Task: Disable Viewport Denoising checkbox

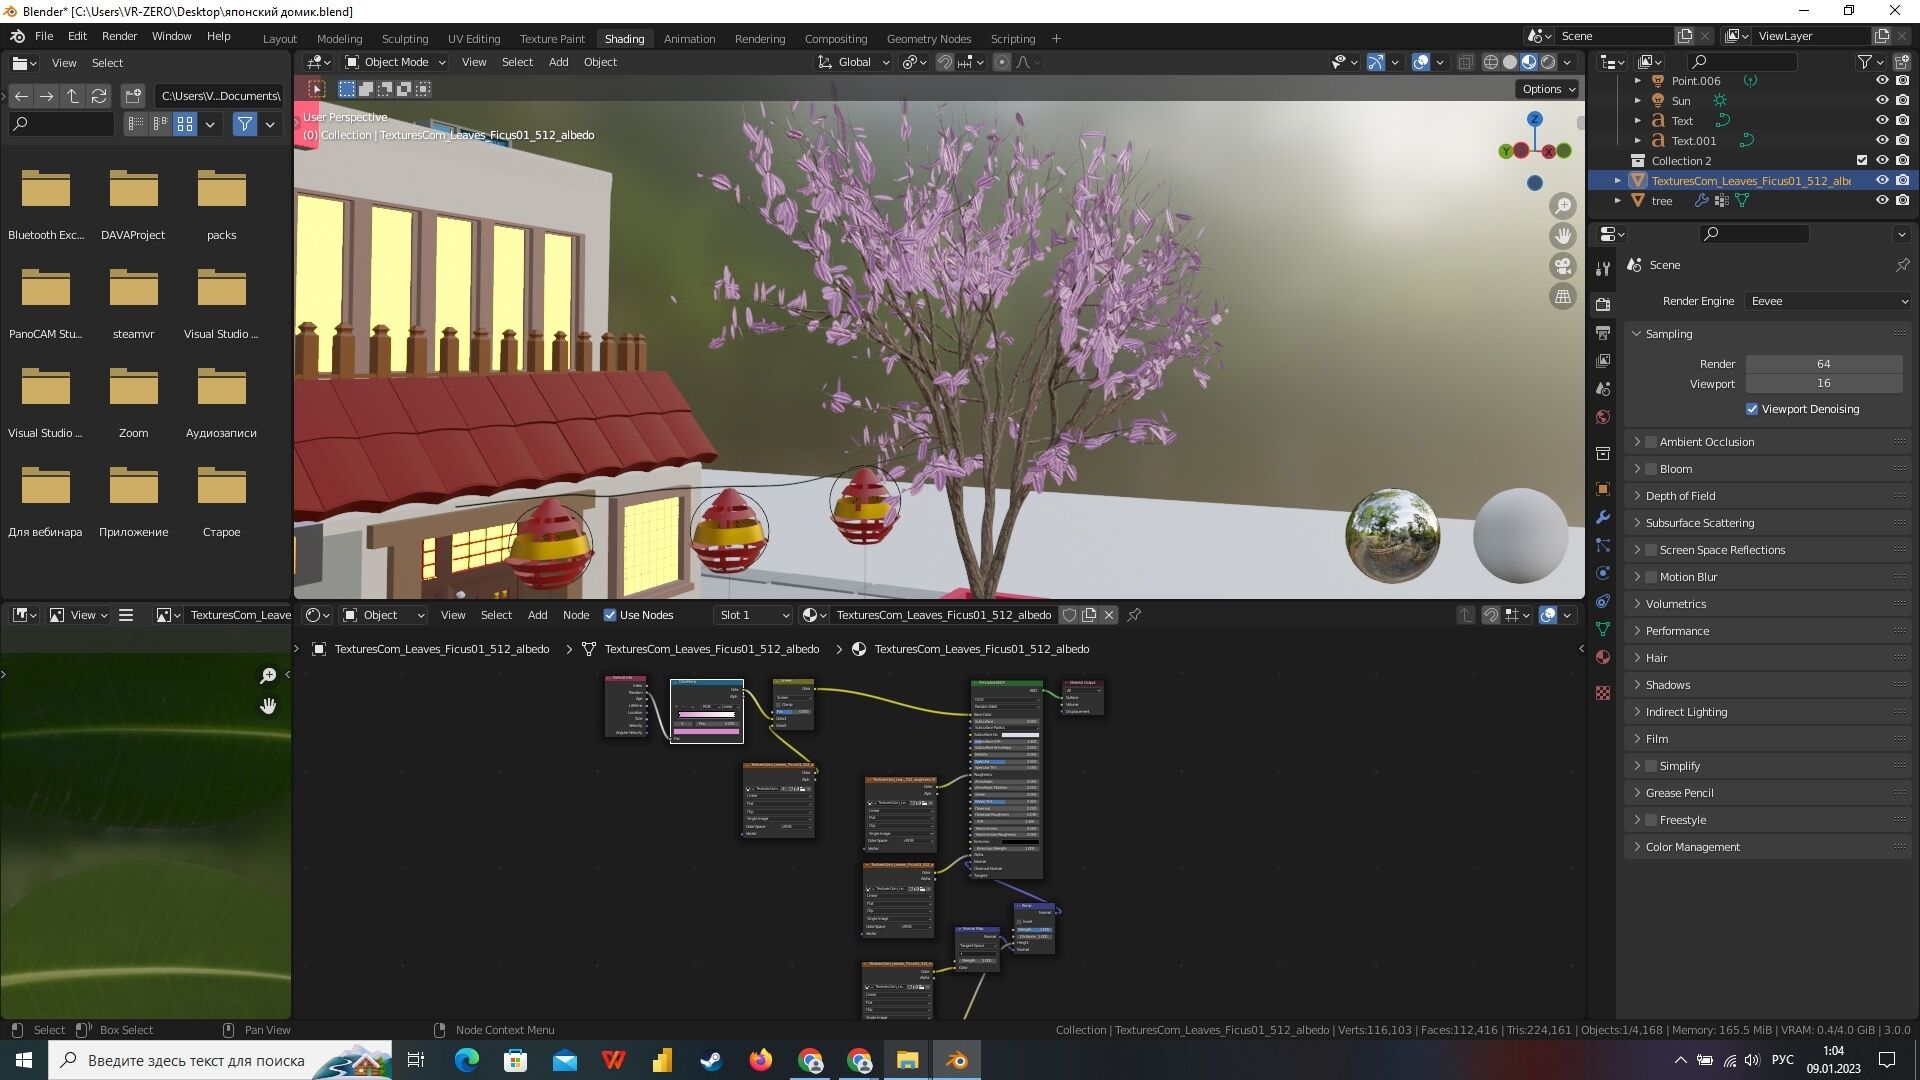Action: click(1752, 409)
